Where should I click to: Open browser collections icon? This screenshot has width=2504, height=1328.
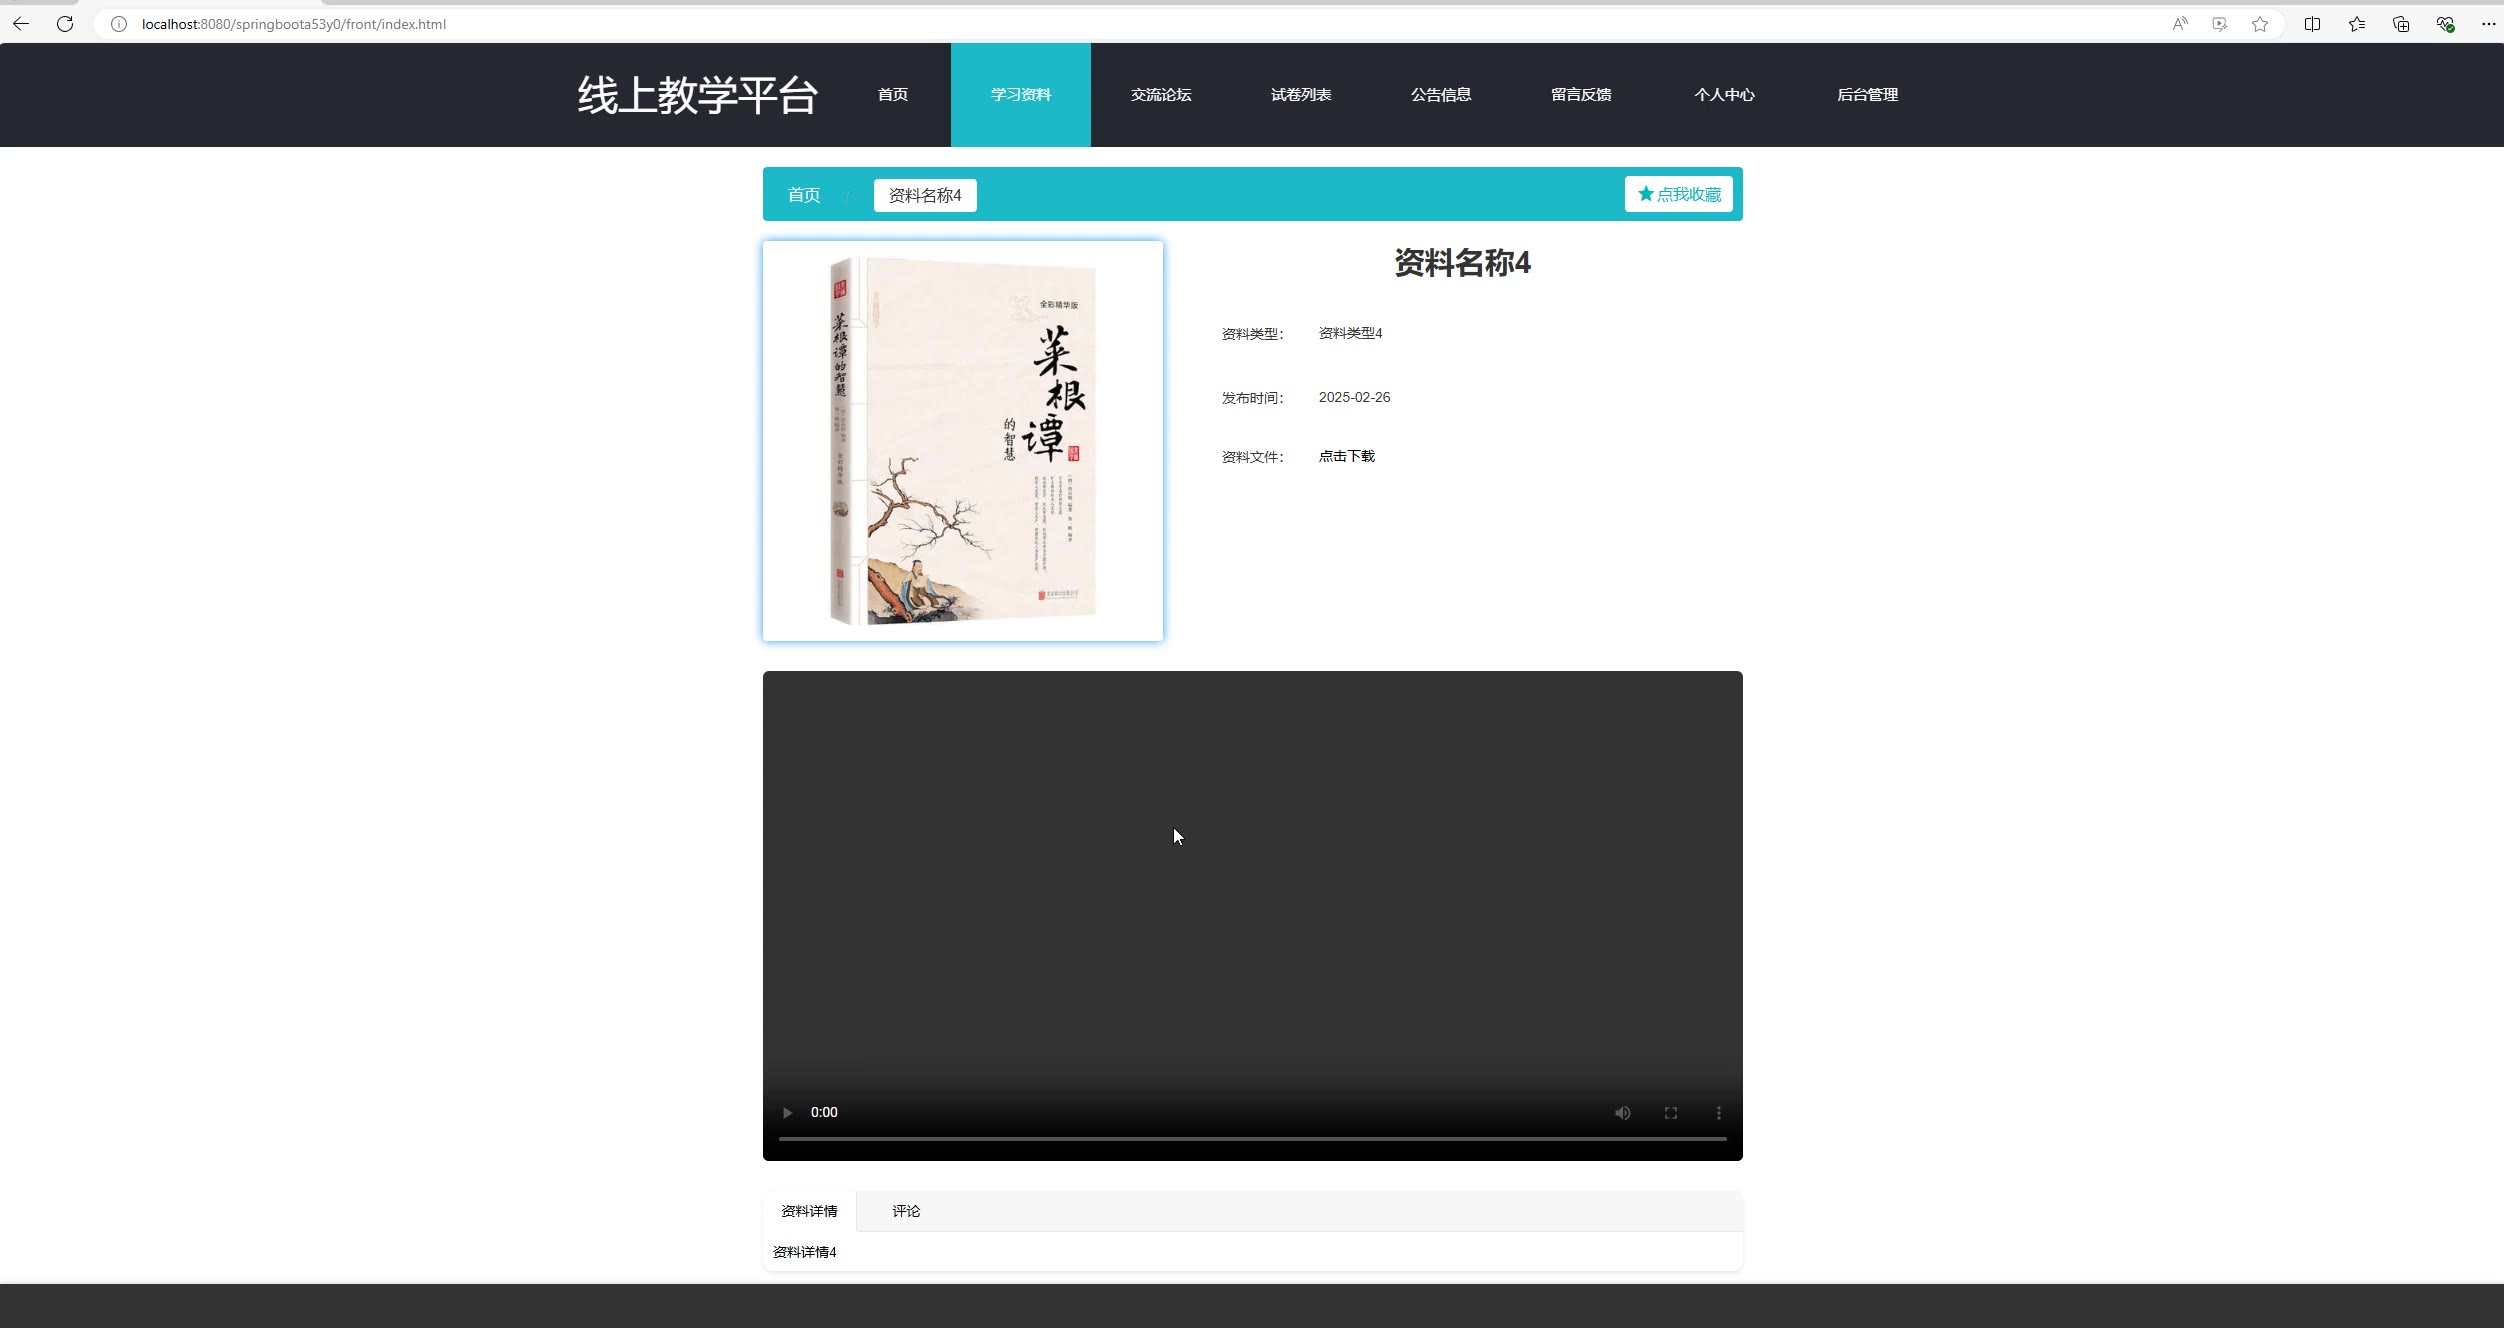click(2401, 24)
